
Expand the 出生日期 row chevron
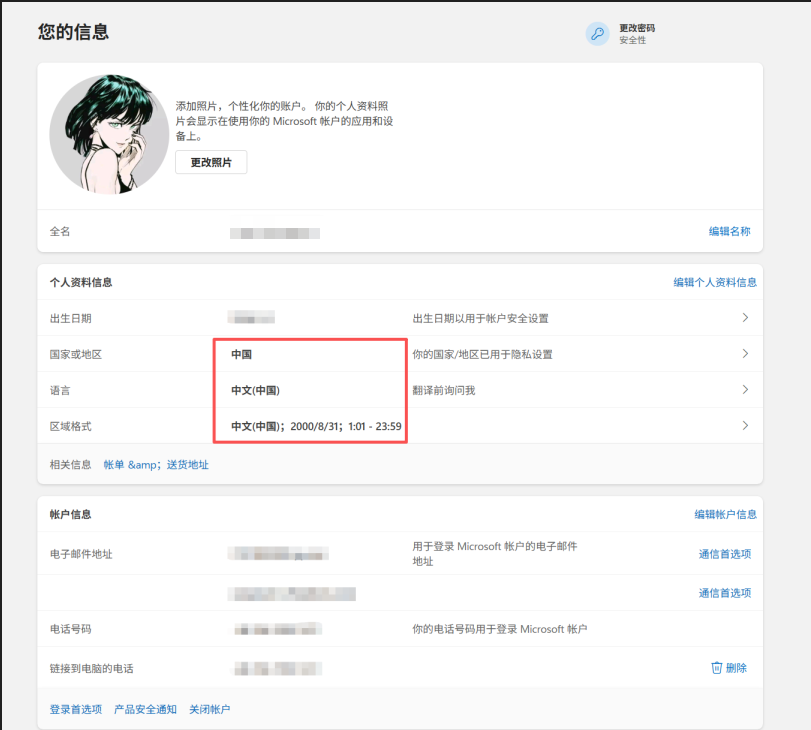(x=745, y=318)
